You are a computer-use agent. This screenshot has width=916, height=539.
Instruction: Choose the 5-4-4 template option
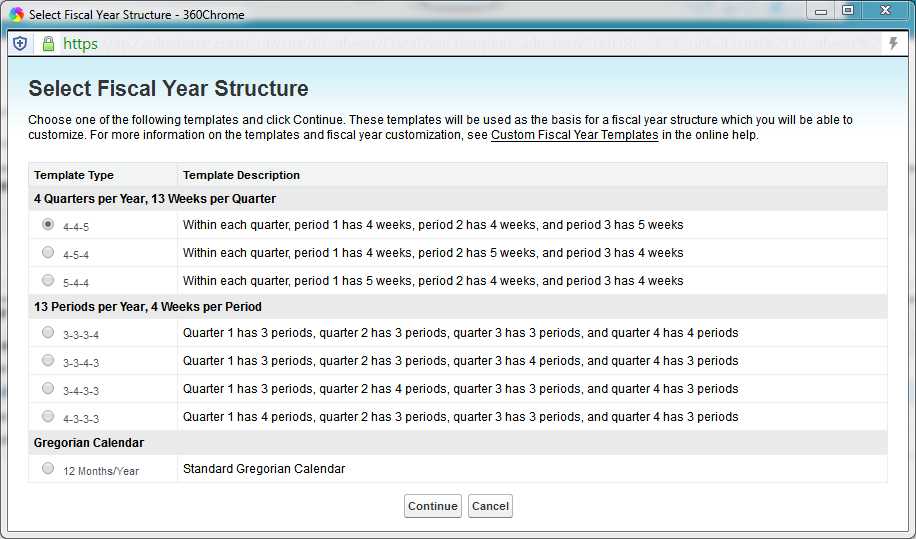(x=48, y=280)
